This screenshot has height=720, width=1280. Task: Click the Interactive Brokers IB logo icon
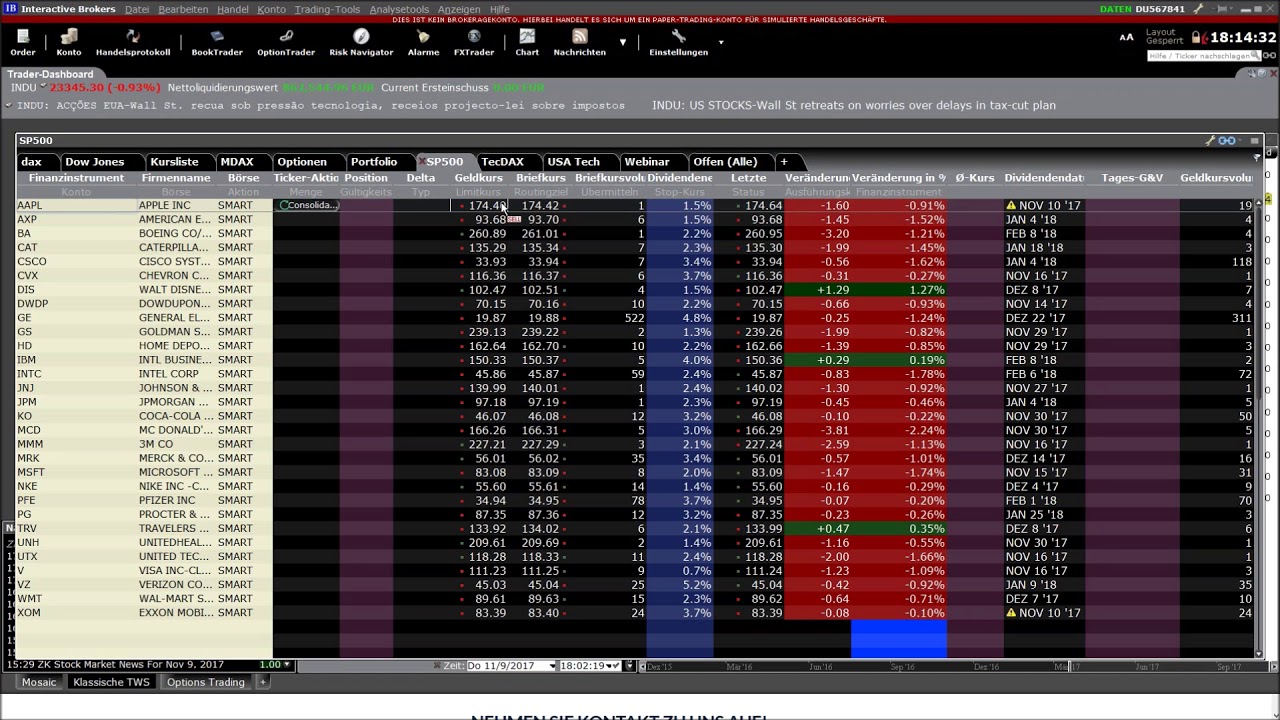10,9
